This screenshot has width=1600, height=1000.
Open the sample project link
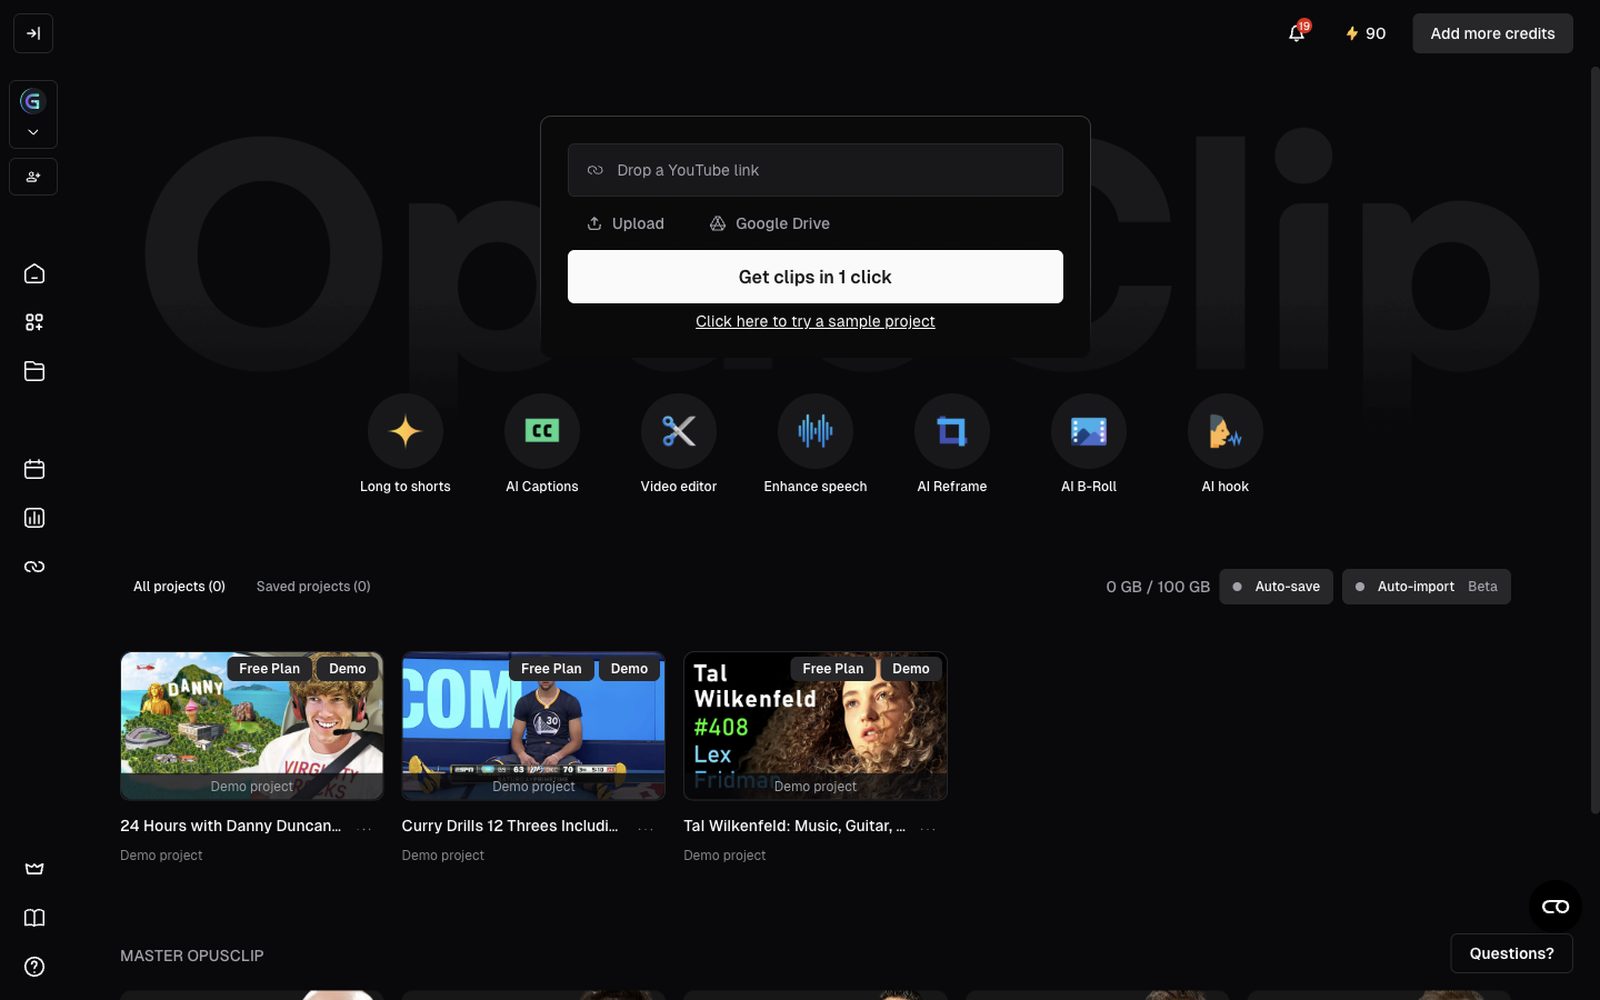pyautogui.click(x=815, y=321)
